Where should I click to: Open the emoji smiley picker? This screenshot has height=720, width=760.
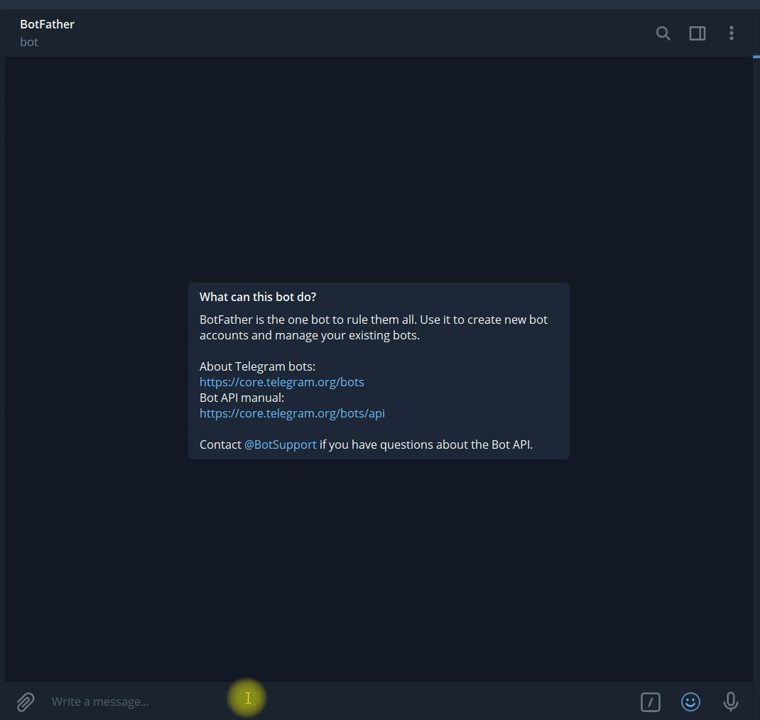click(691, 702)
